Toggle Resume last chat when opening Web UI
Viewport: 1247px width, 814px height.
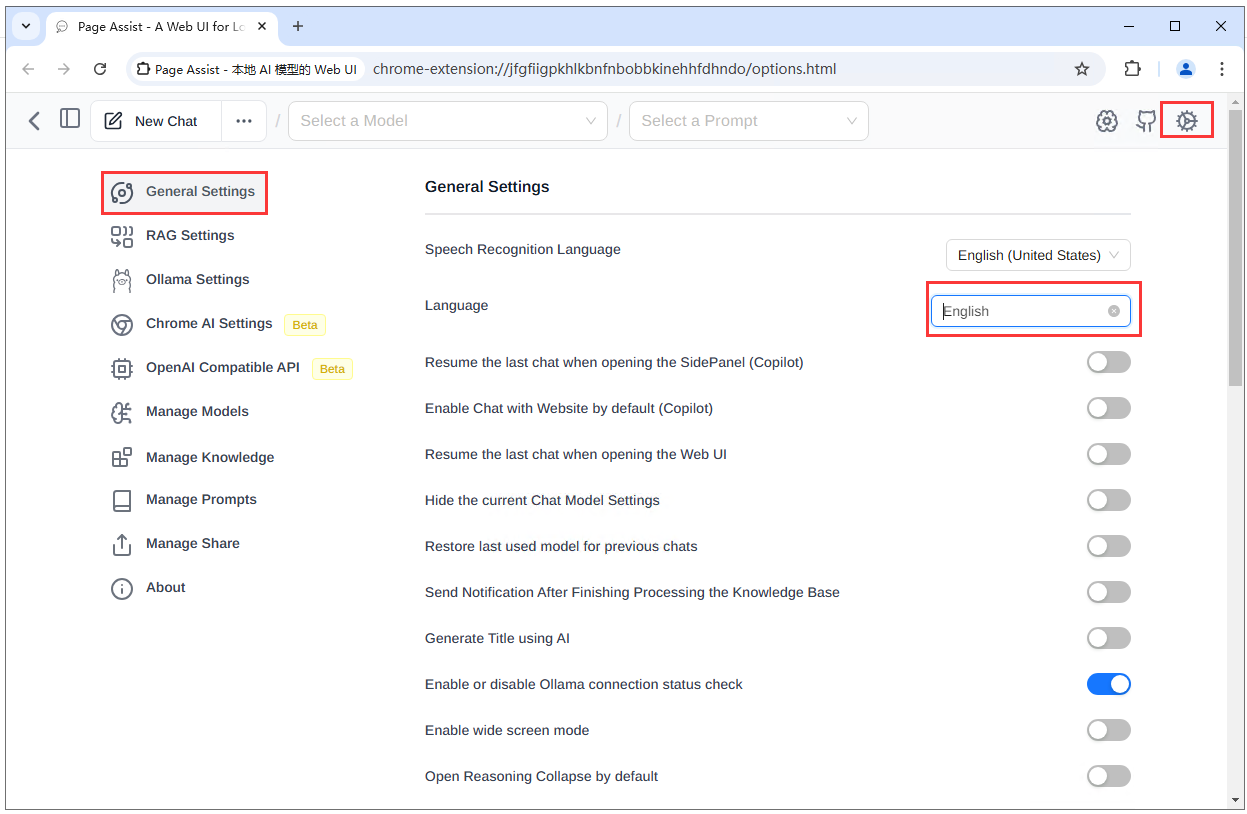tap(1109, 454)
